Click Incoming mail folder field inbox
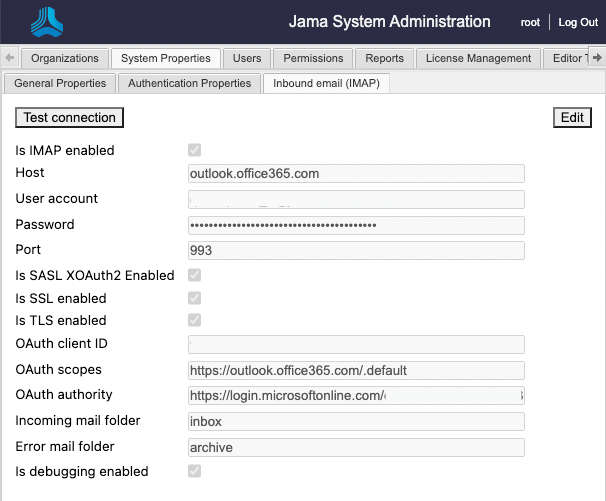 pos(356,421)
